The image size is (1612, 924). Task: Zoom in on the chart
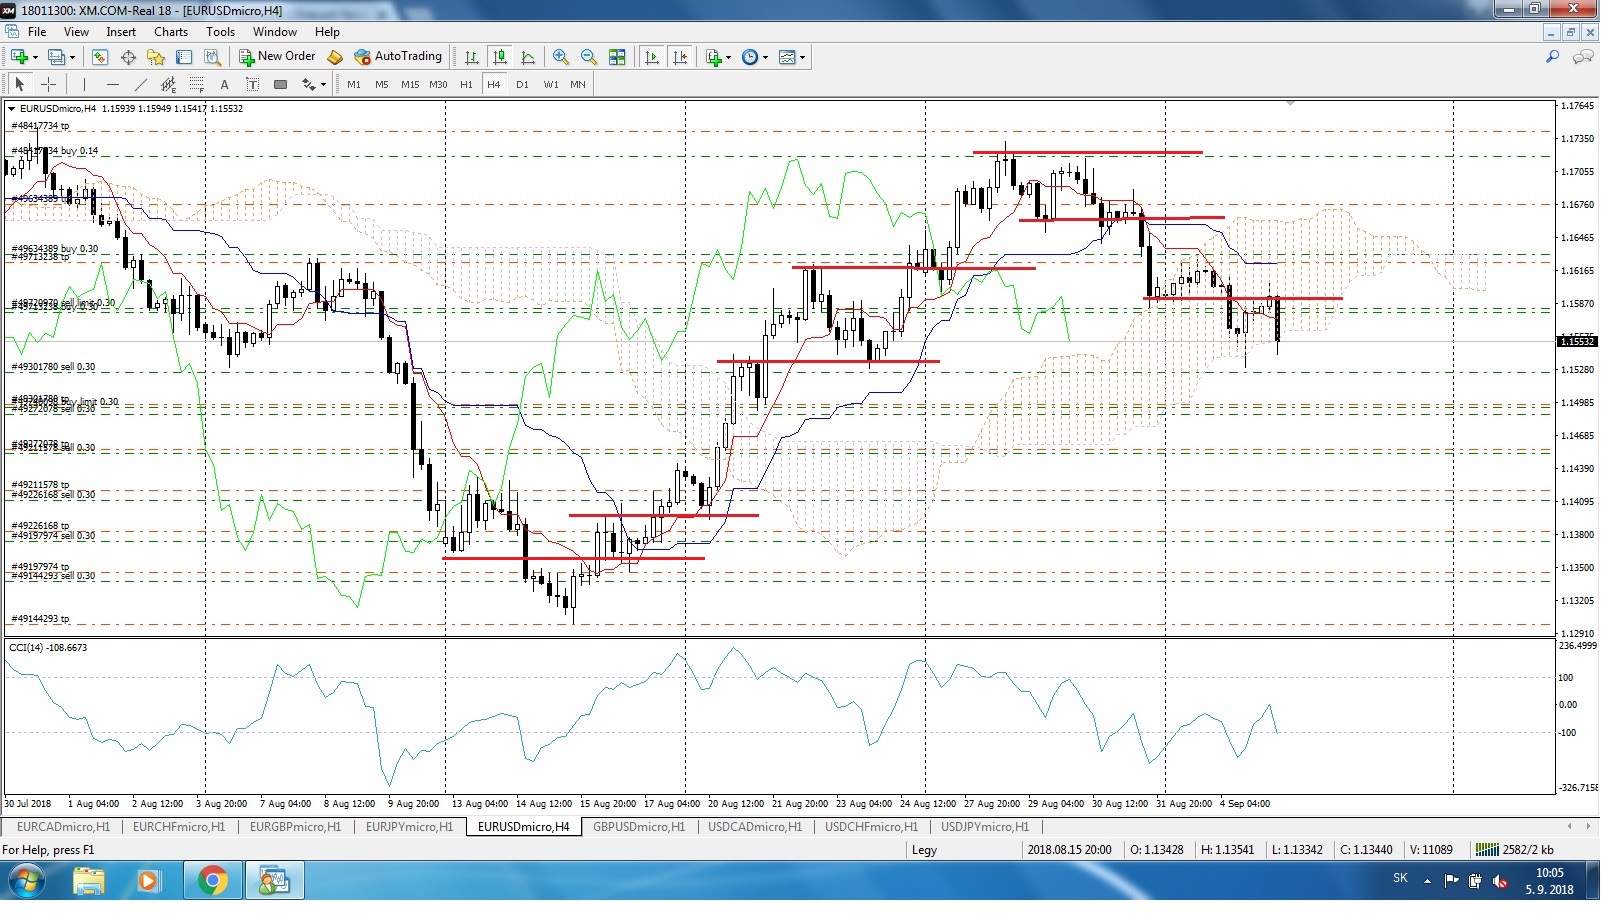click(561, 57)
